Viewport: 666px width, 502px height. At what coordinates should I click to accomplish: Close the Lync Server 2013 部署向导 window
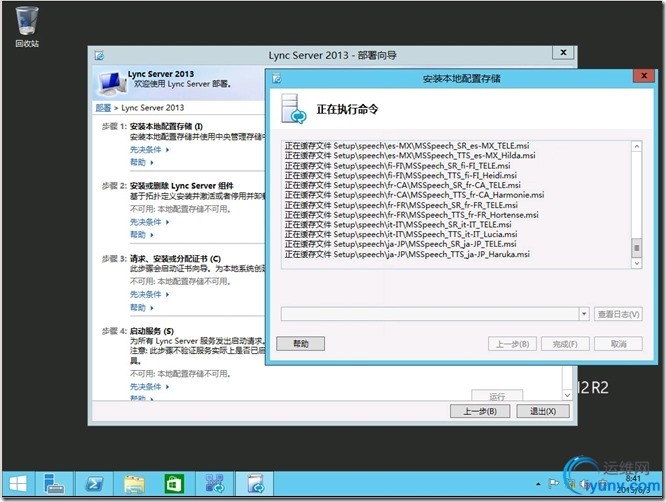tap(563, 52)
